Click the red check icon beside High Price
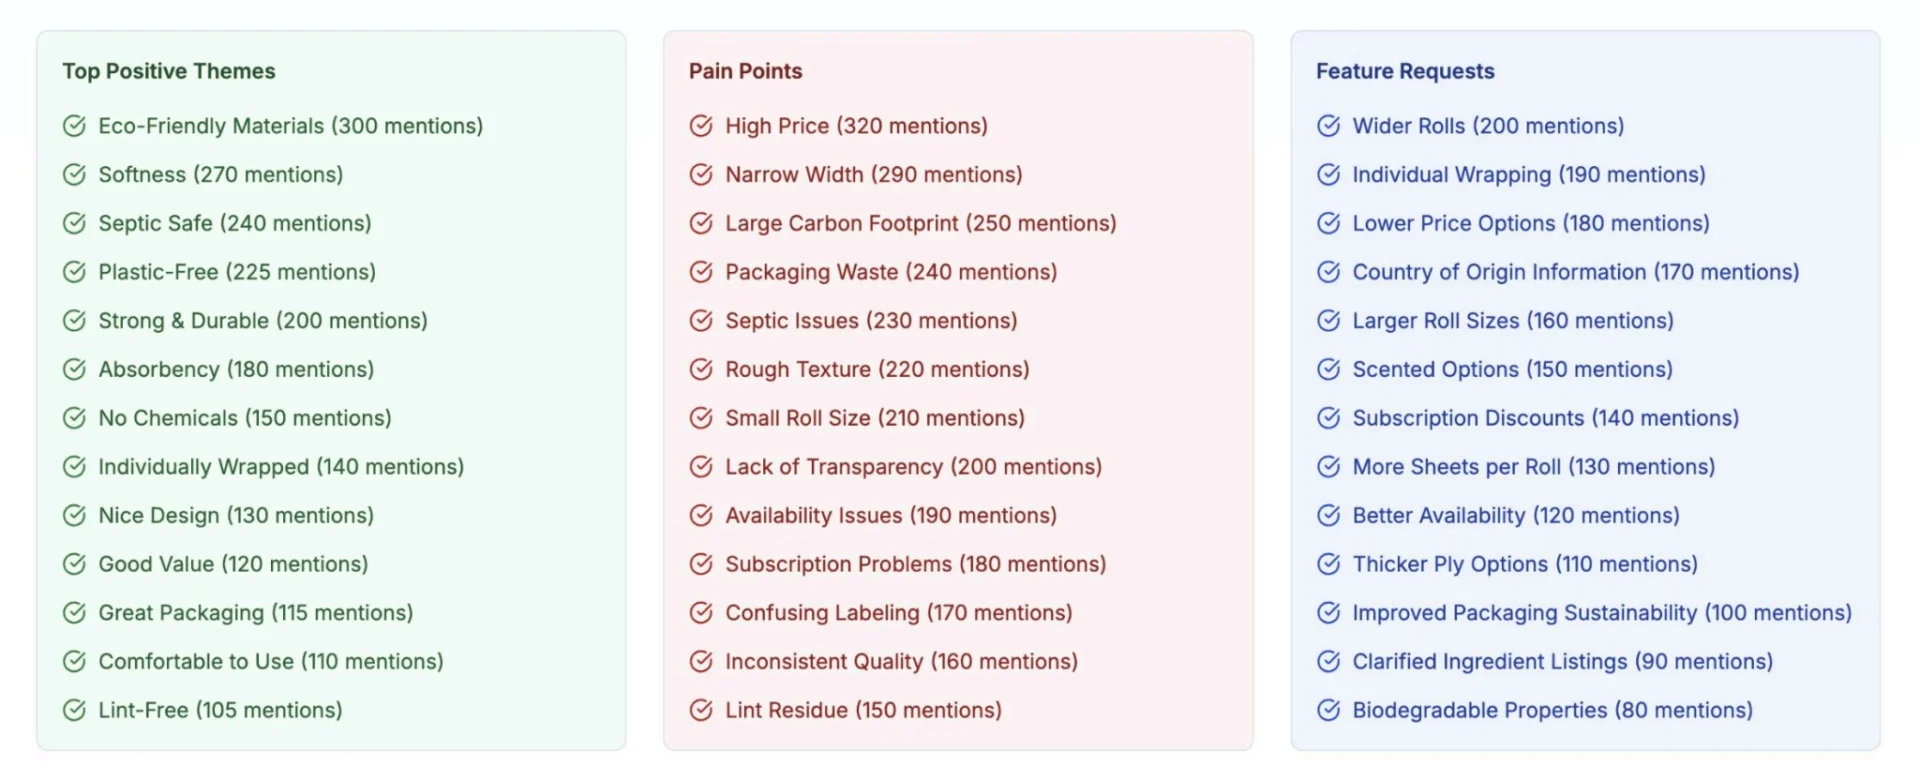The height and width of the screenshot is (783, 1920). [701, 126]
